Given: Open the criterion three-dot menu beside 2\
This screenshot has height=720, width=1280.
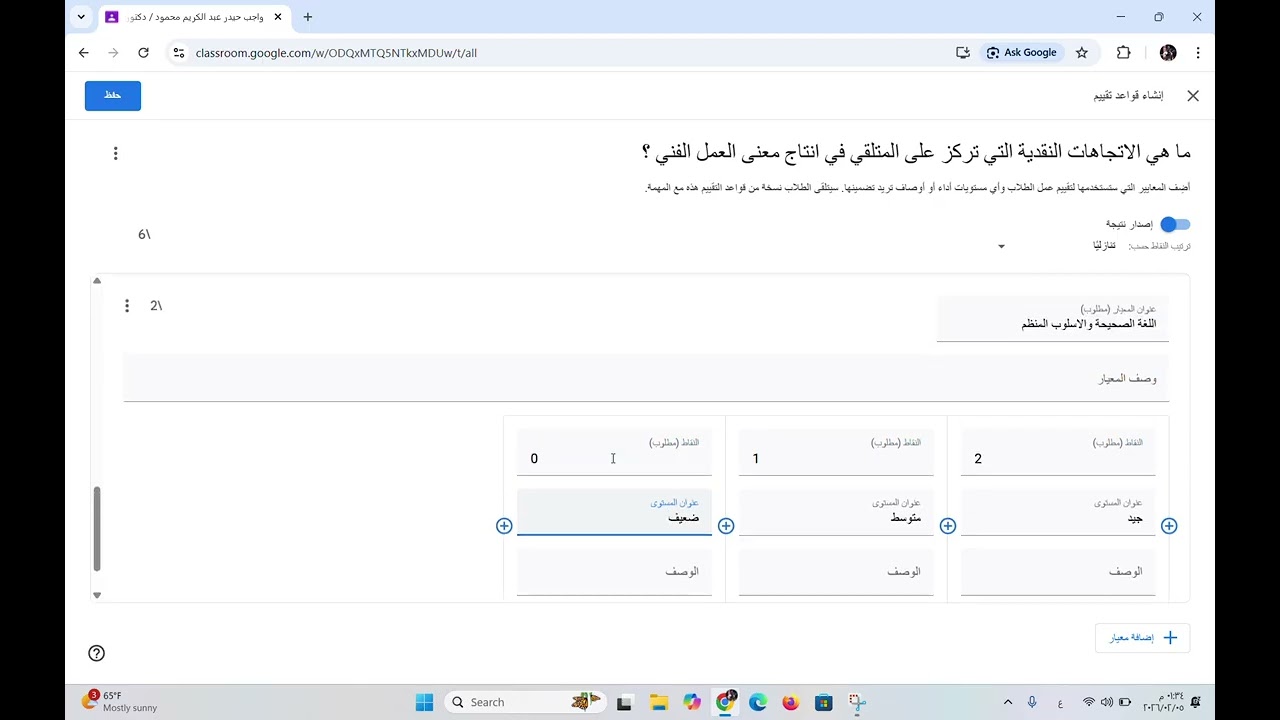Looking at the screenshot, I should tap(127, 306).
